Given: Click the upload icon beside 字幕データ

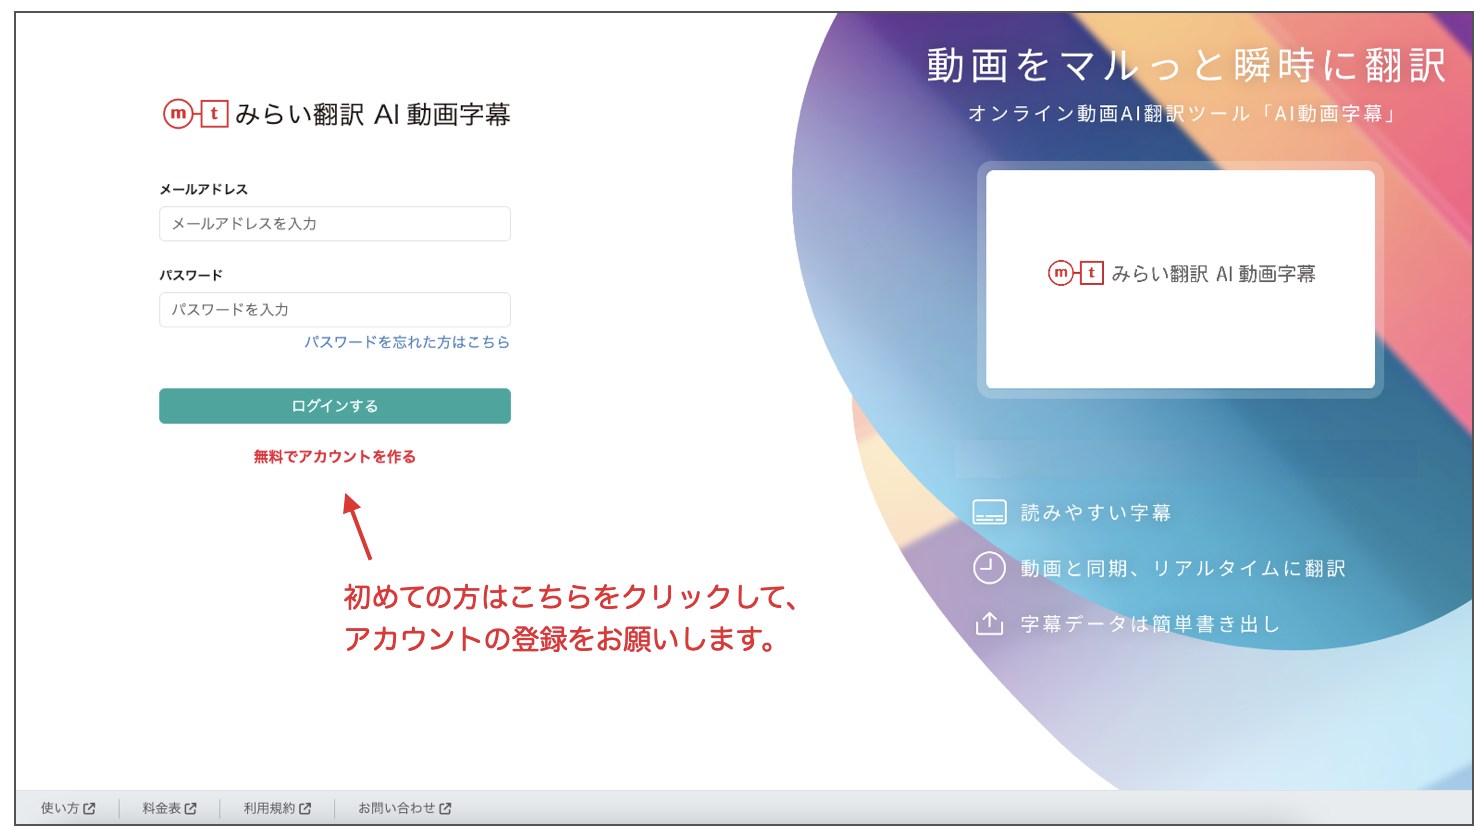Looking at the screenshot, I should [x=989, y=624].
